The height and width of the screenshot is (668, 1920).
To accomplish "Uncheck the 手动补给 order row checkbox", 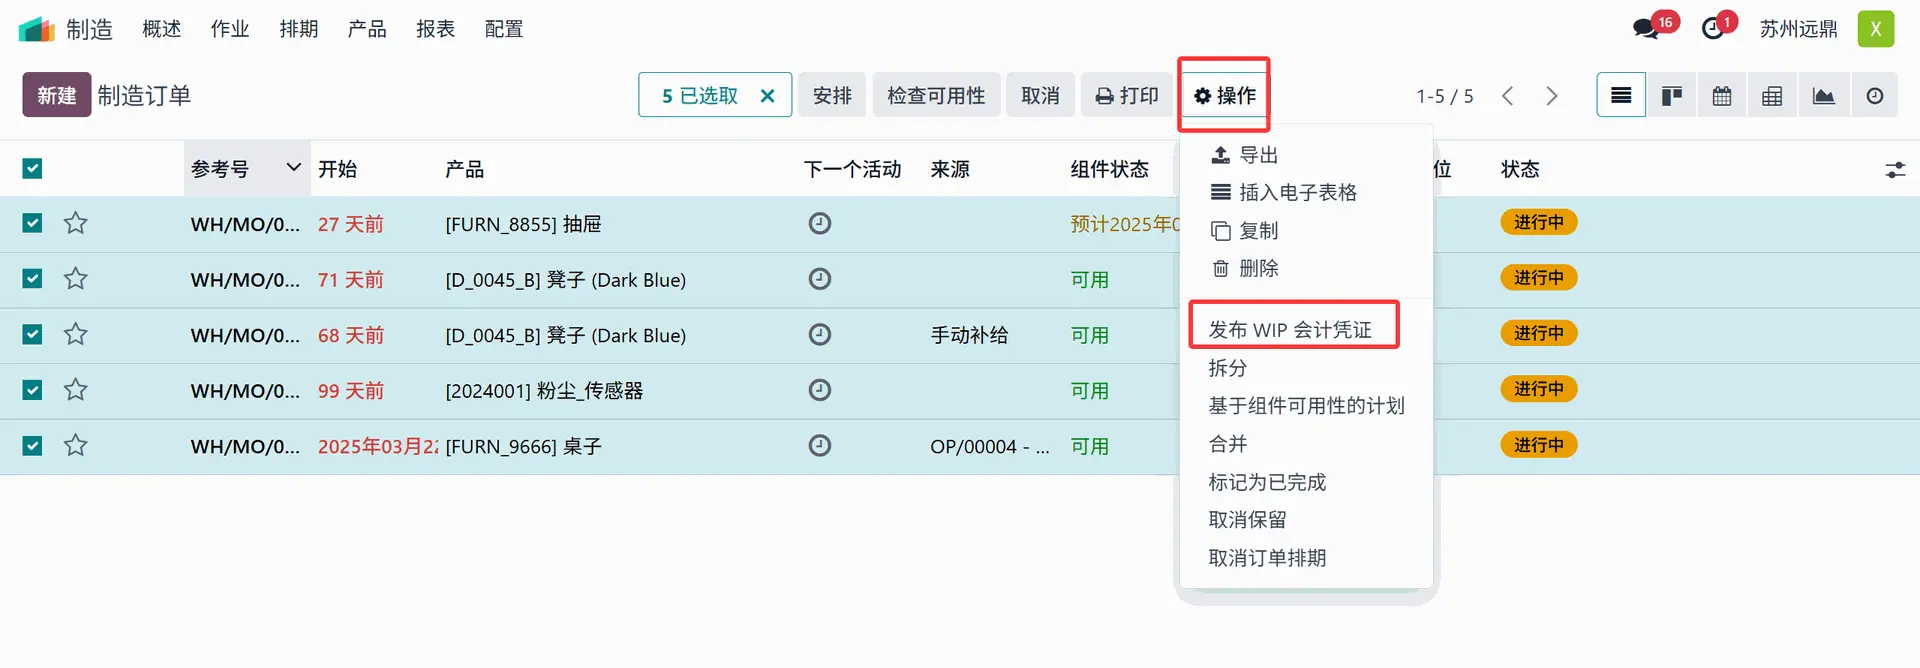I will [32, 334].
